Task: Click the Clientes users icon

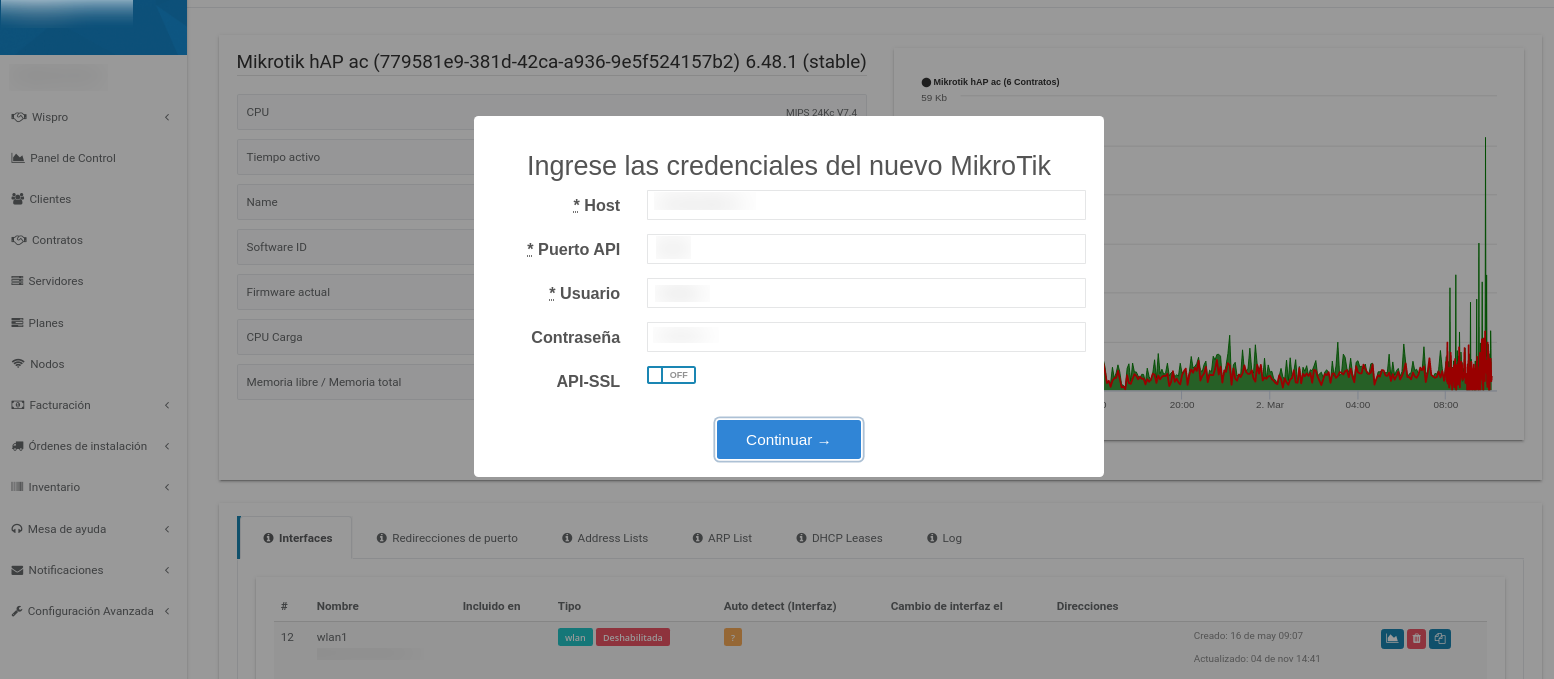Action: (17, 199)
